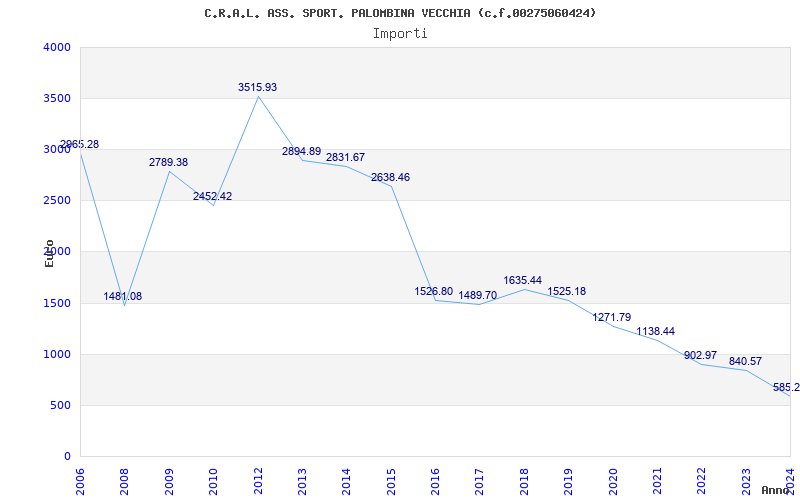This screenshot has width=800, height=500.
Task: Click the data label 1635.44
Action: pos(522,280)
